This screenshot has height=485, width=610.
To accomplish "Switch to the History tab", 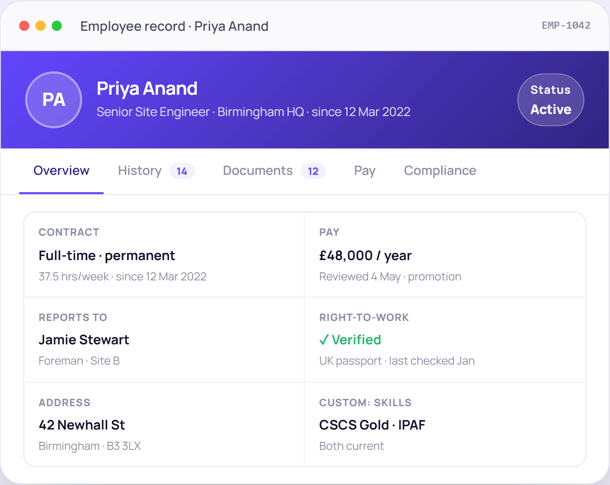I will [156, 171].
